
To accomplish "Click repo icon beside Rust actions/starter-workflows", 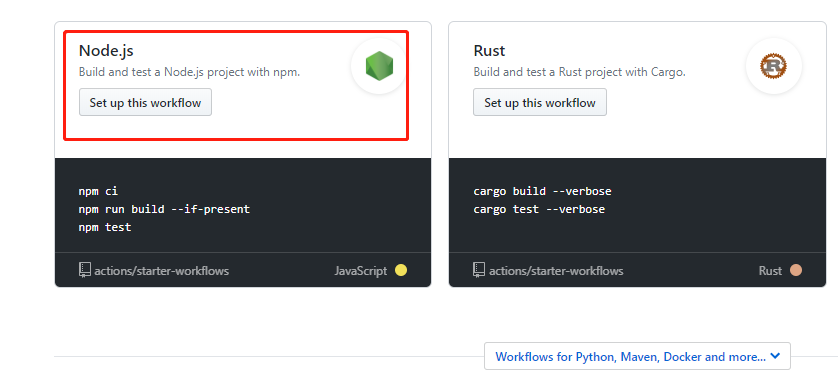I will (x=479, y=270).
